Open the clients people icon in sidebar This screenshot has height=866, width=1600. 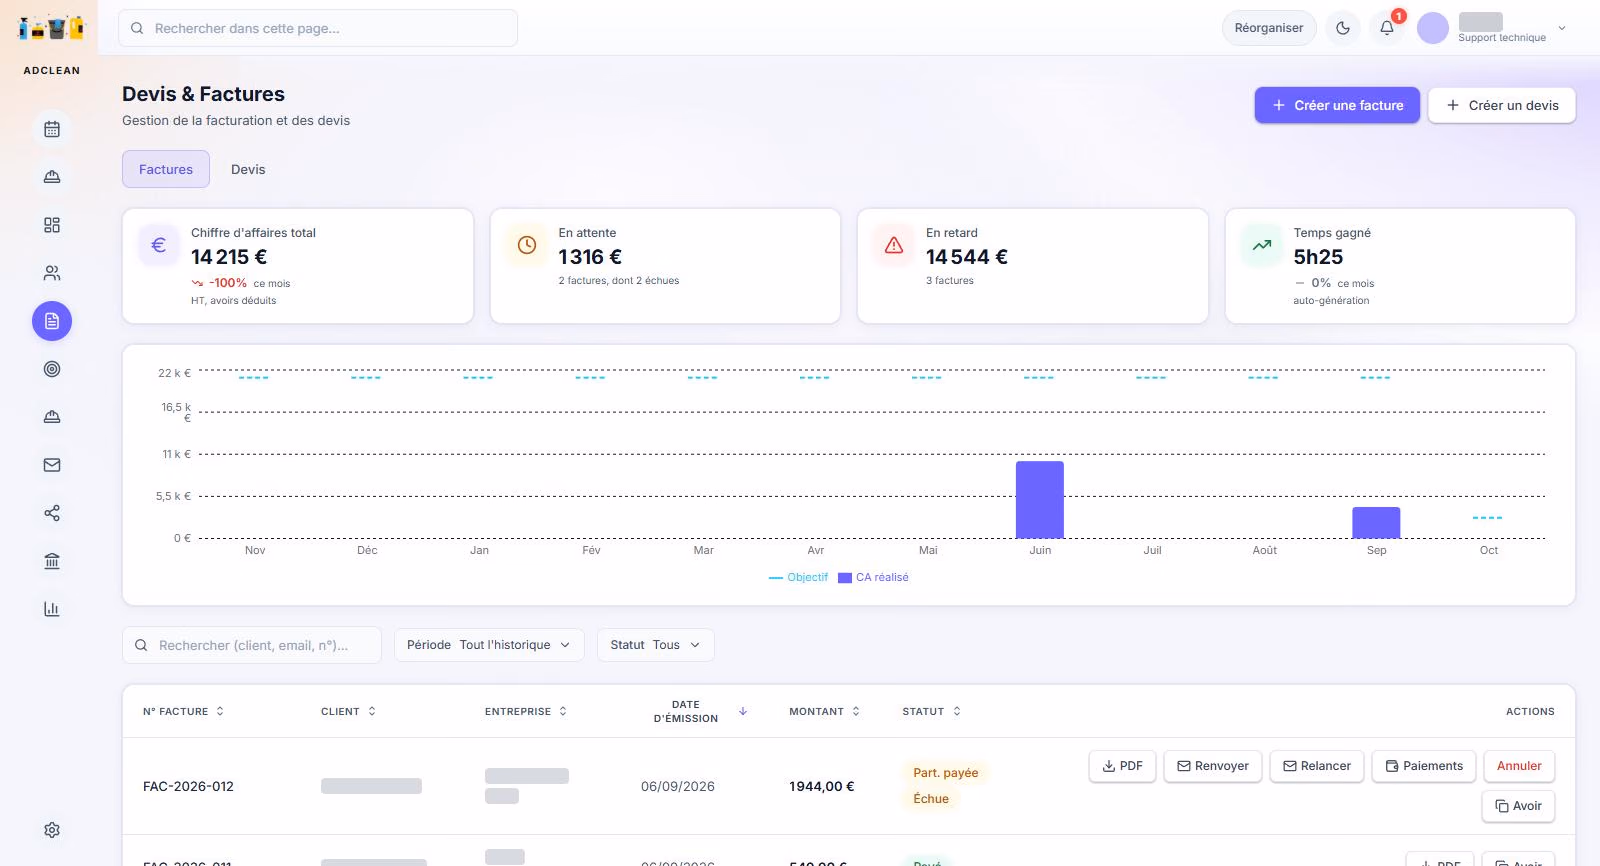pos(52,273)
